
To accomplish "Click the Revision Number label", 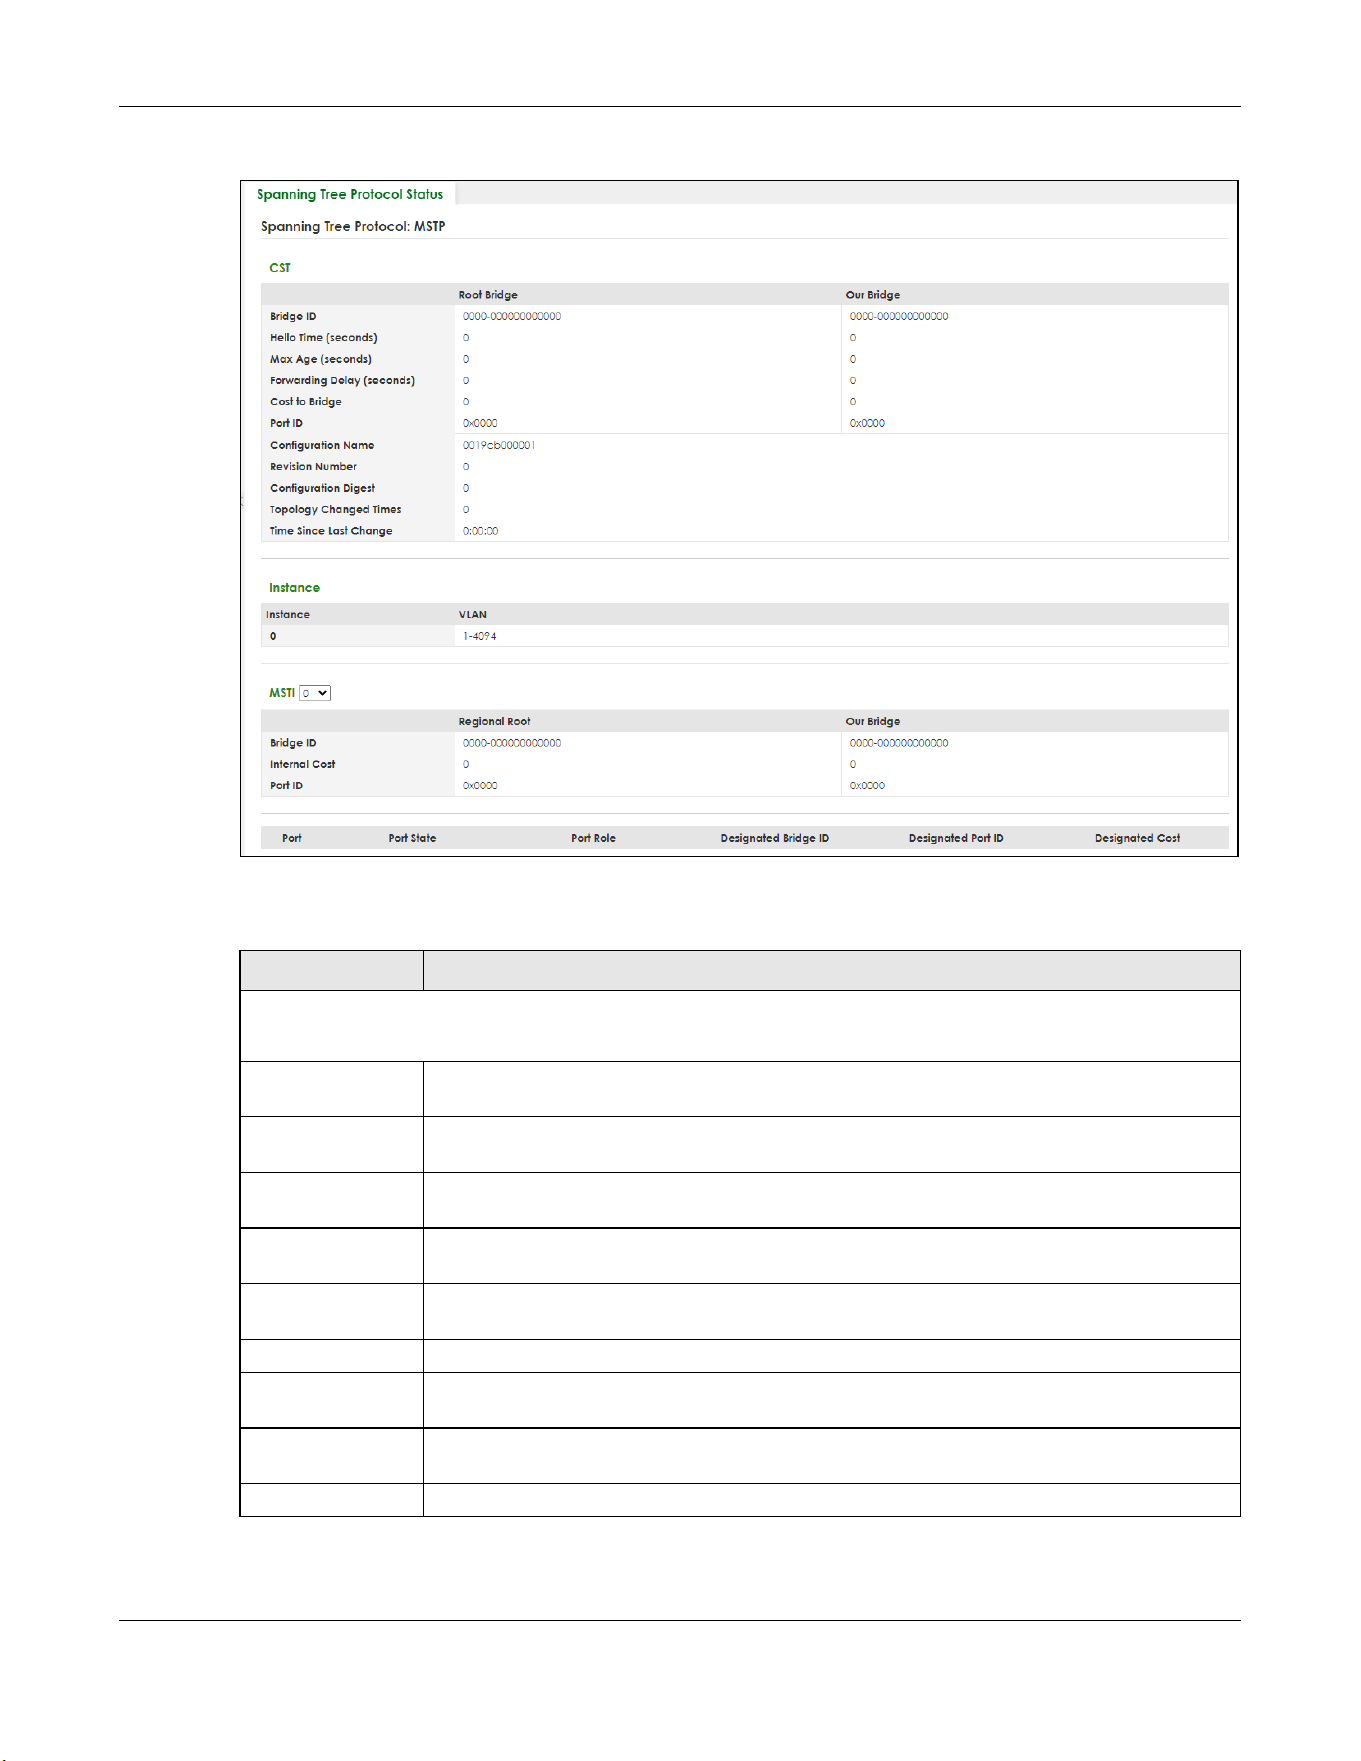I will [313, 467].
